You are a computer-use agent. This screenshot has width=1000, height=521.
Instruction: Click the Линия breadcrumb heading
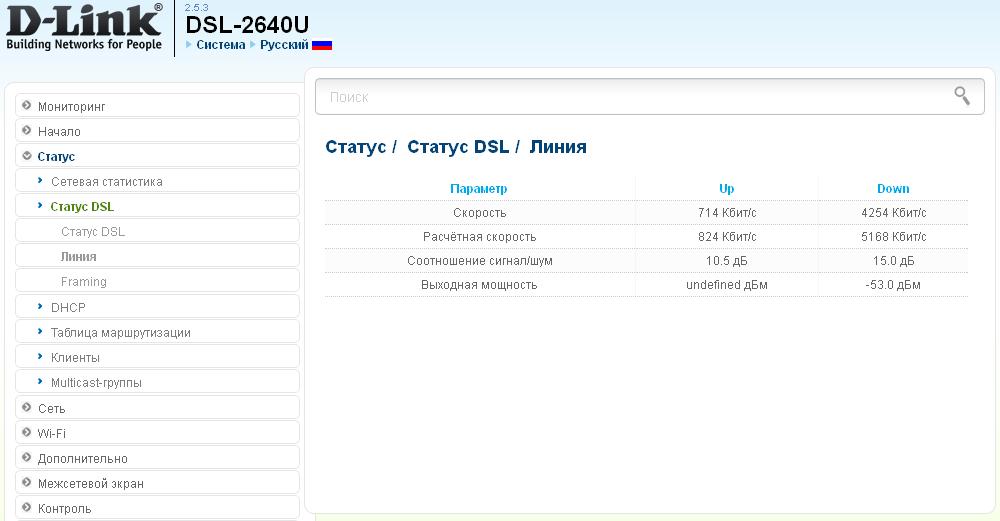pyautogui.click(x=558, y=147)
